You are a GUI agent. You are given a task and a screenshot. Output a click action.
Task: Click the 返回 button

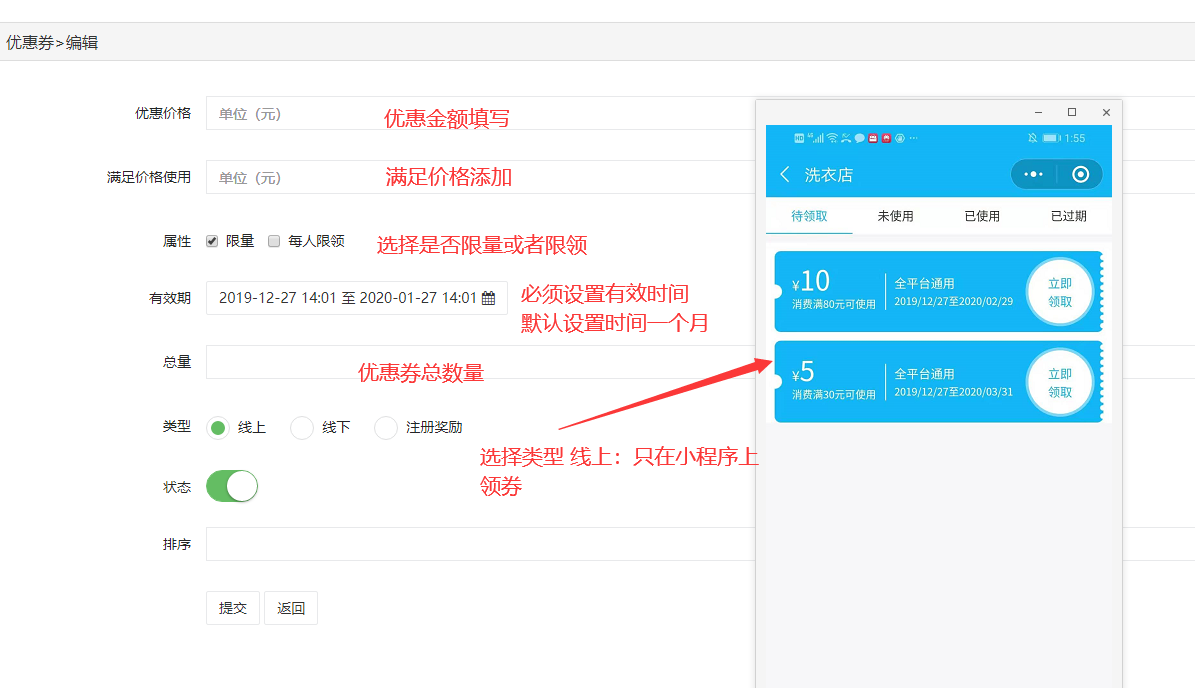[290, 608]
